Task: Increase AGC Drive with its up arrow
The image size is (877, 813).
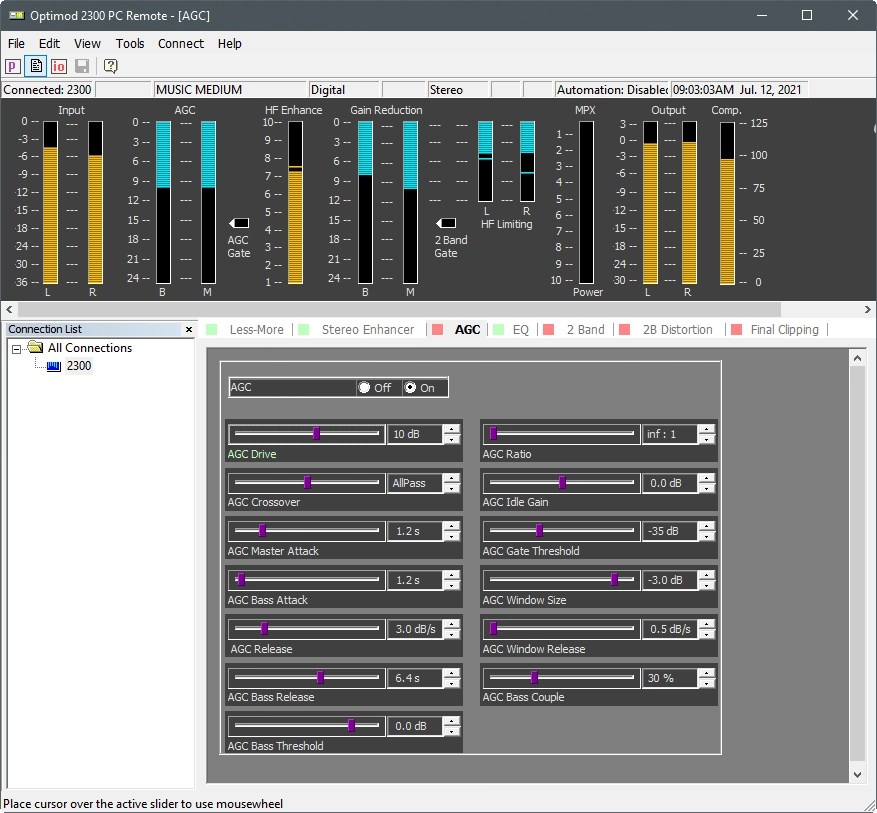Action: point(451,429)
